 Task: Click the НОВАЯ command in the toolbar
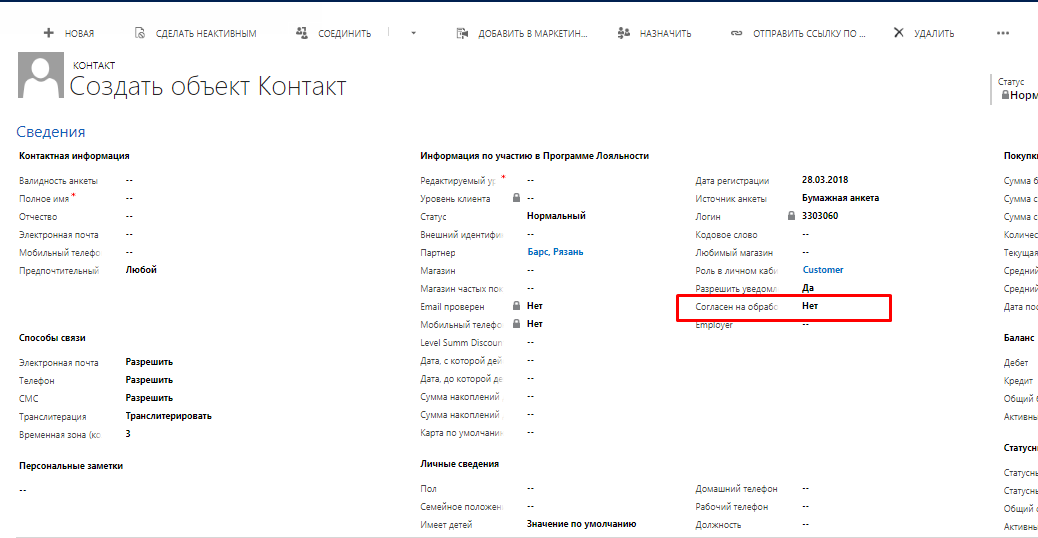(79, 33)
